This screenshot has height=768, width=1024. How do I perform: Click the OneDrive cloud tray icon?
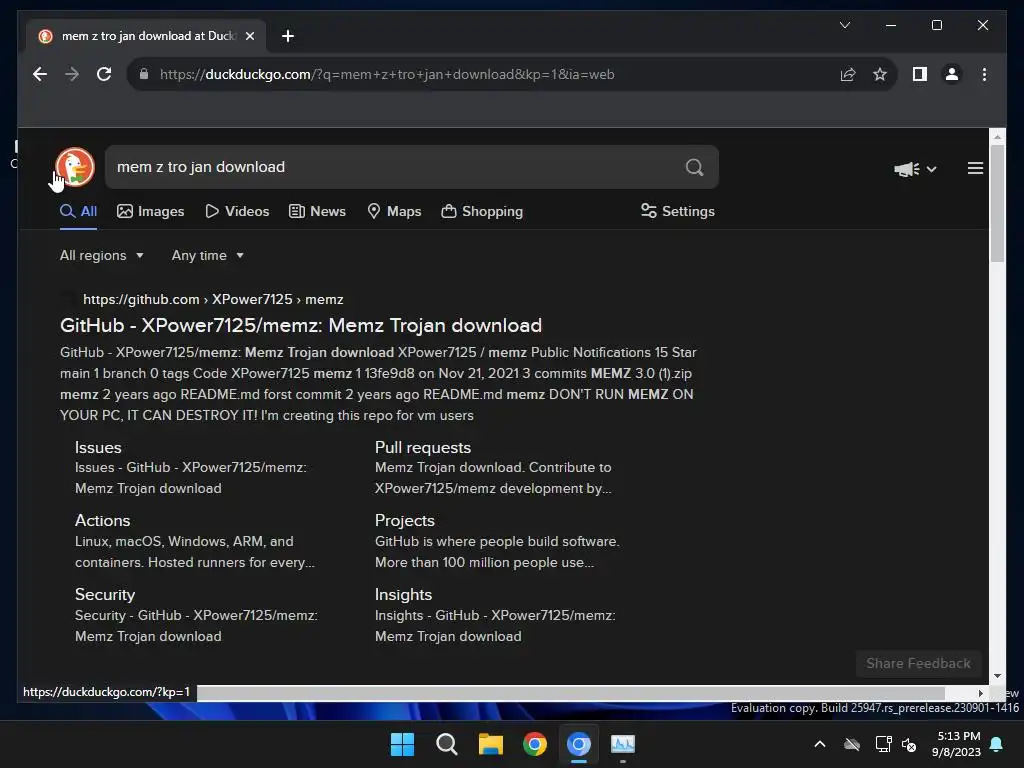pos(852,744)
